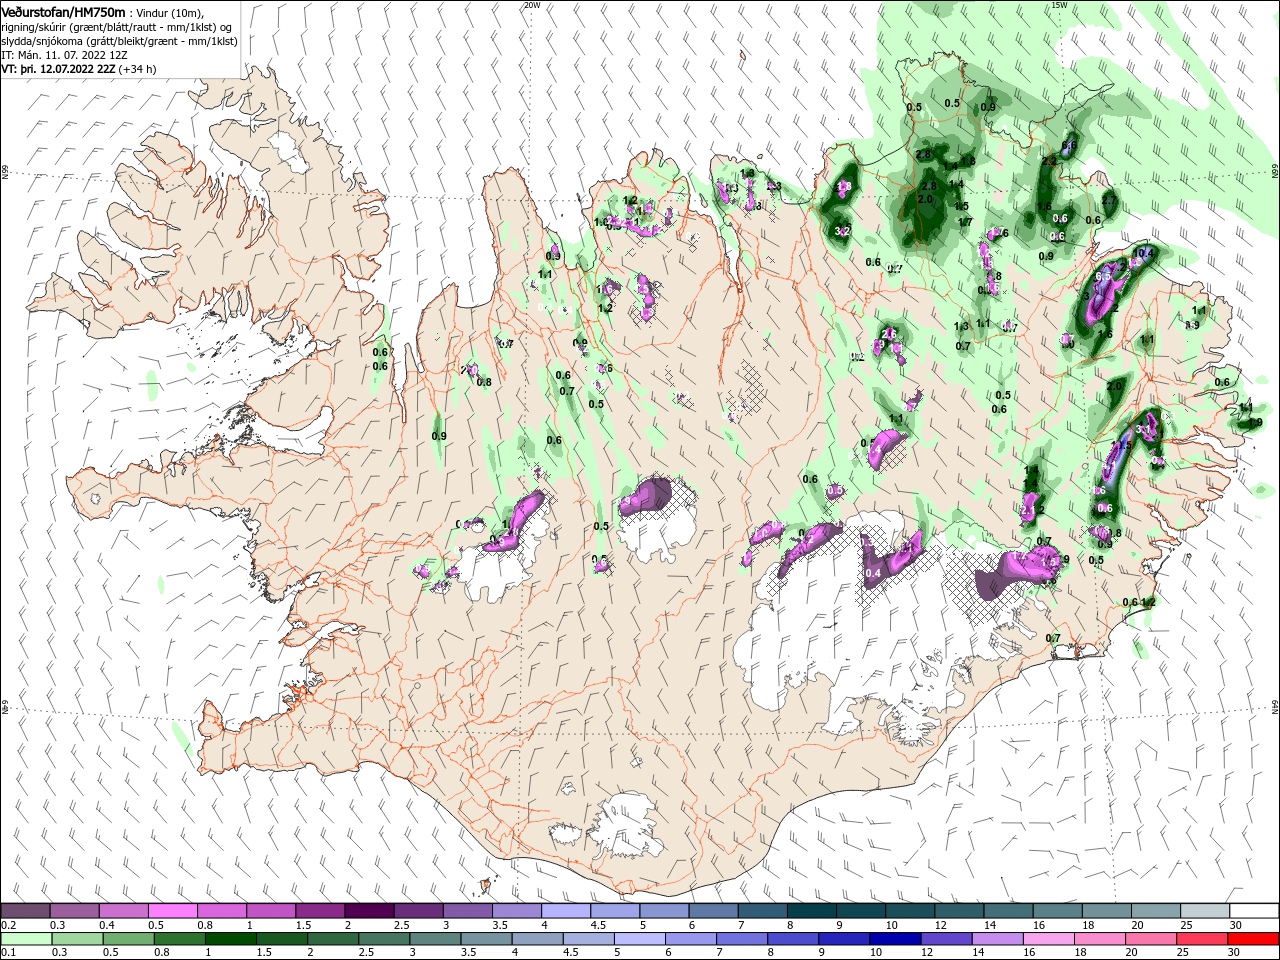Pick the lavender snow swatch between 4 and 4.5
This screenshot has width=1280, height=960.
(x=566, y=911)
